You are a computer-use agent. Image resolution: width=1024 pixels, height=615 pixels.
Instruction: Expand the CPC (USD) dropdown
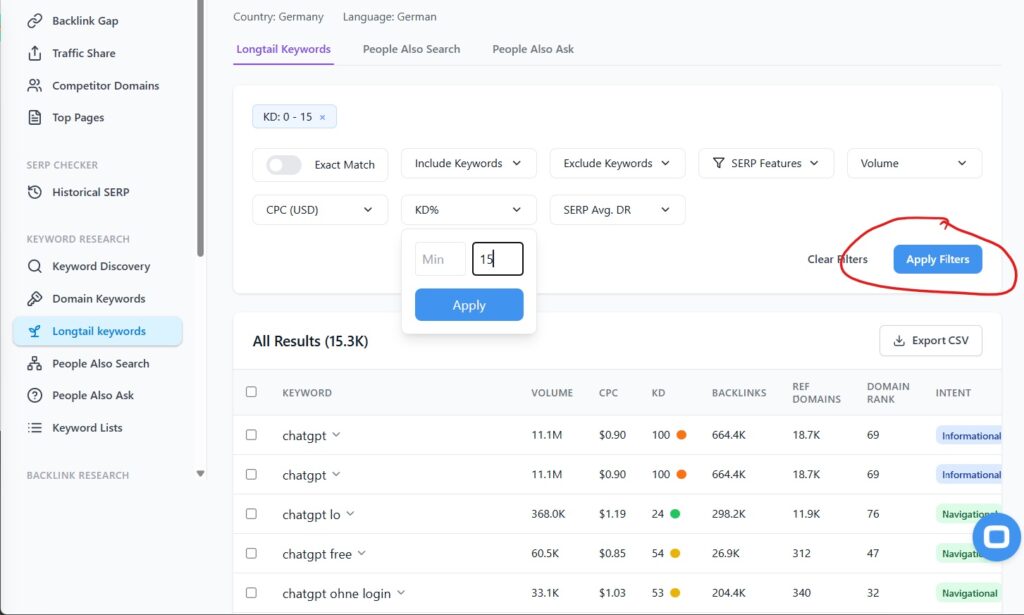(319, 210)
